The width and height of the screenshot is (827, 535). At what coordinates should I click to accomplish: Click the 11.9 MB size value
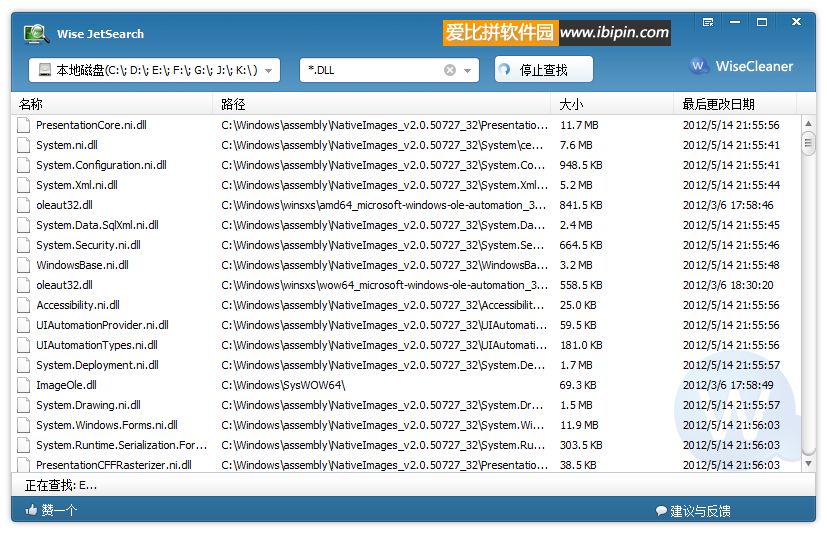pyautogui.click(x=579, y=425)
